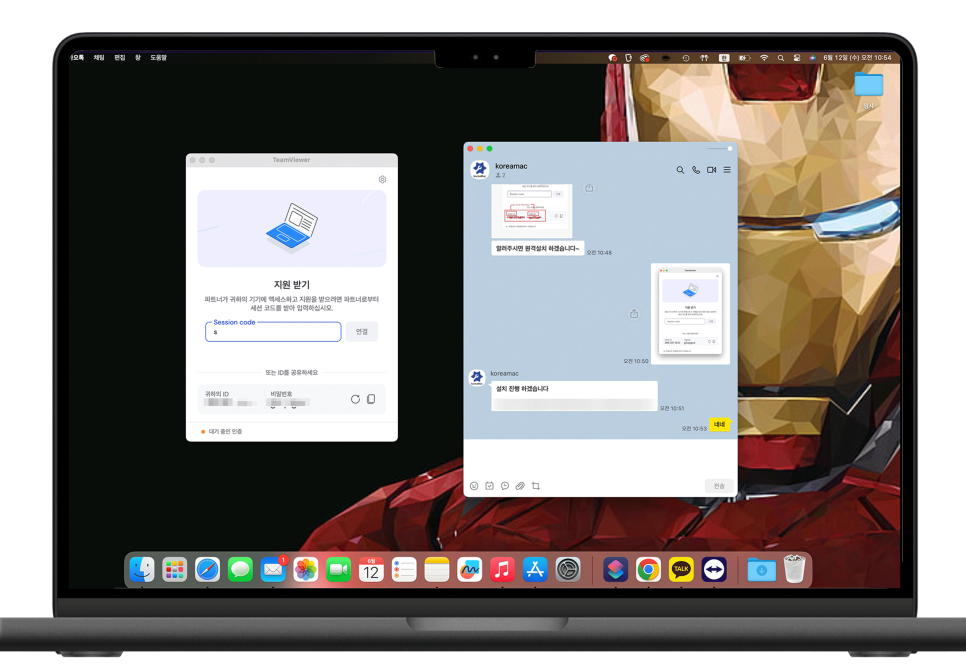Viewport: 966px width, 669px height.
Task: Open the KakaoTalk chat hamburger menu
Action: (727, 170)
